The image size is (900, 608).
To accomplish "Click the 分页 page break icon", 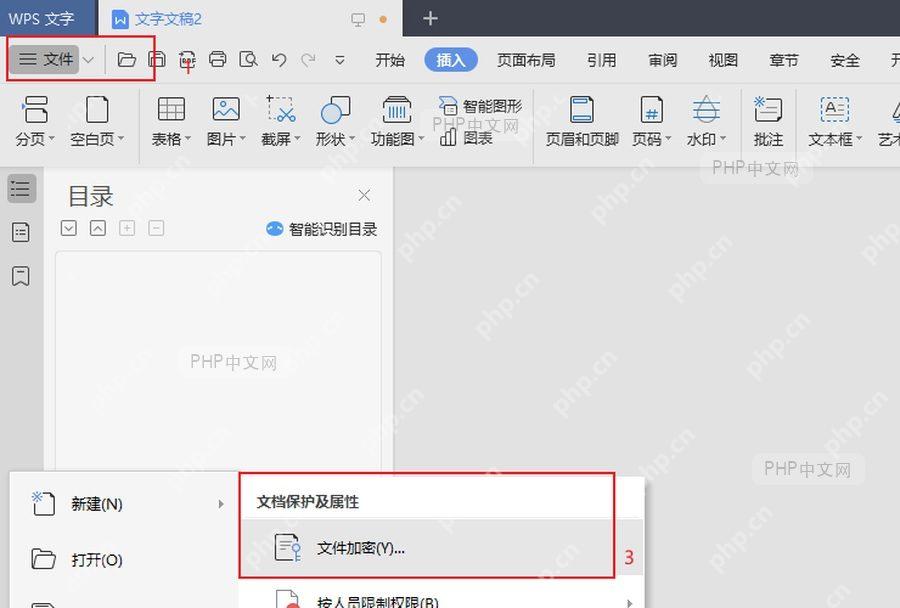I will click(34, 109).
